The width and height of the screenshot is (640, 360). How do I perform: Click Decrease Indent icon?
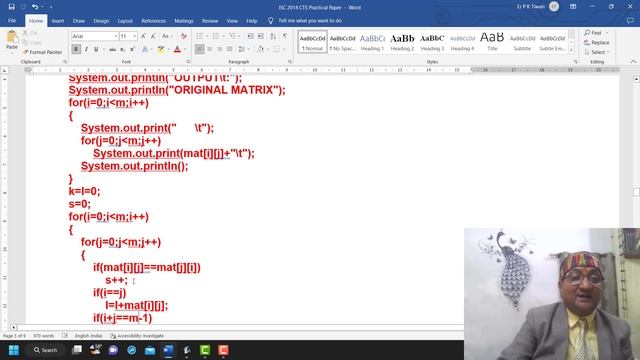coord(250,36)
